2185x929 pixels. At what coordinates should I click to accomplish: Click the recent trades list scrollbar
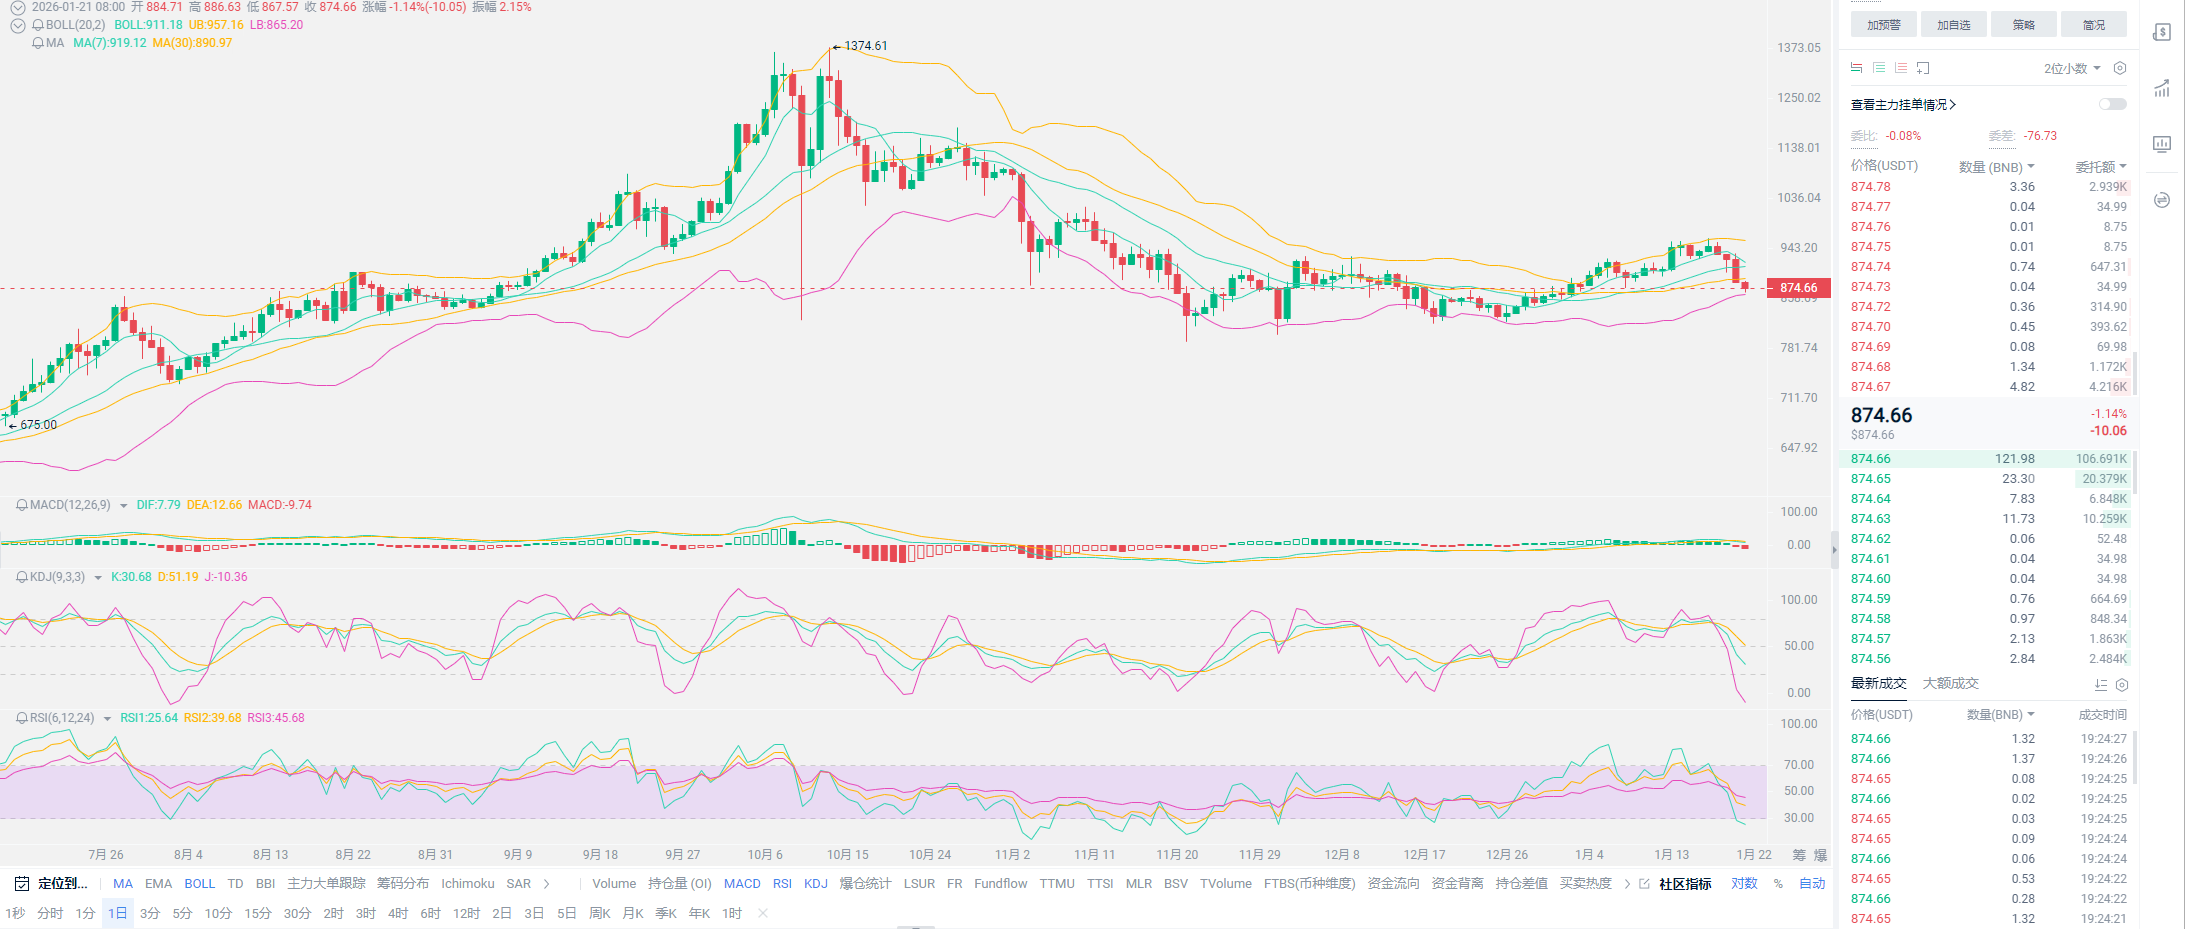pyautogui.click(x=2135, y=758)
